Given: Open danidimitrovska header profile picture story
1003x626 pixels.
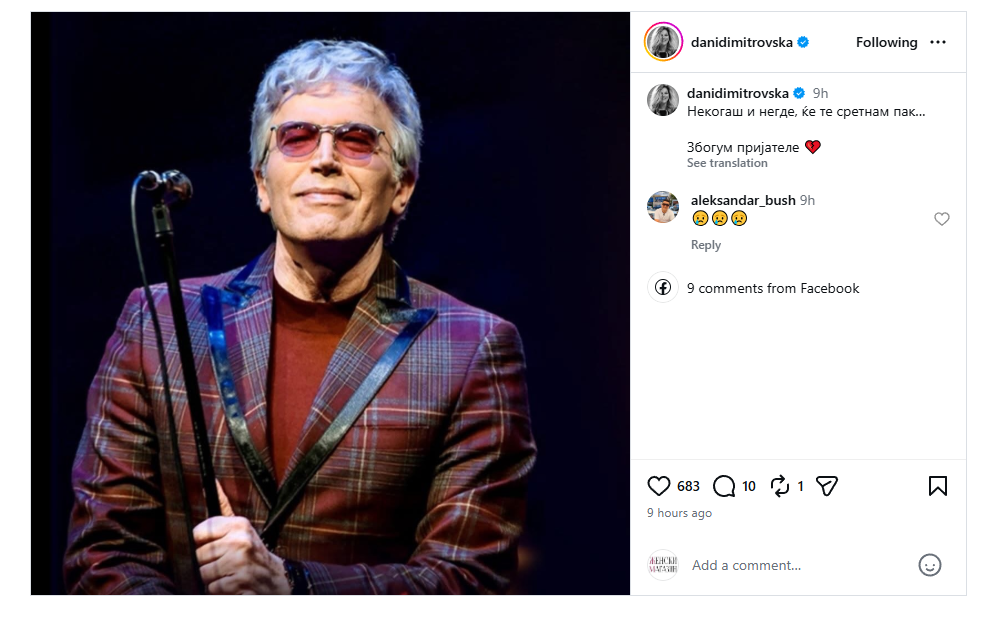Looking at the screenshot, I should point(663,42).
